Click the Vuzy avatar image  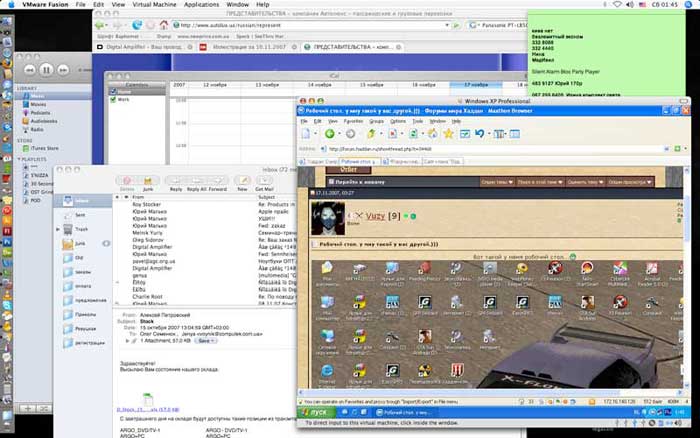coord(328,218)
